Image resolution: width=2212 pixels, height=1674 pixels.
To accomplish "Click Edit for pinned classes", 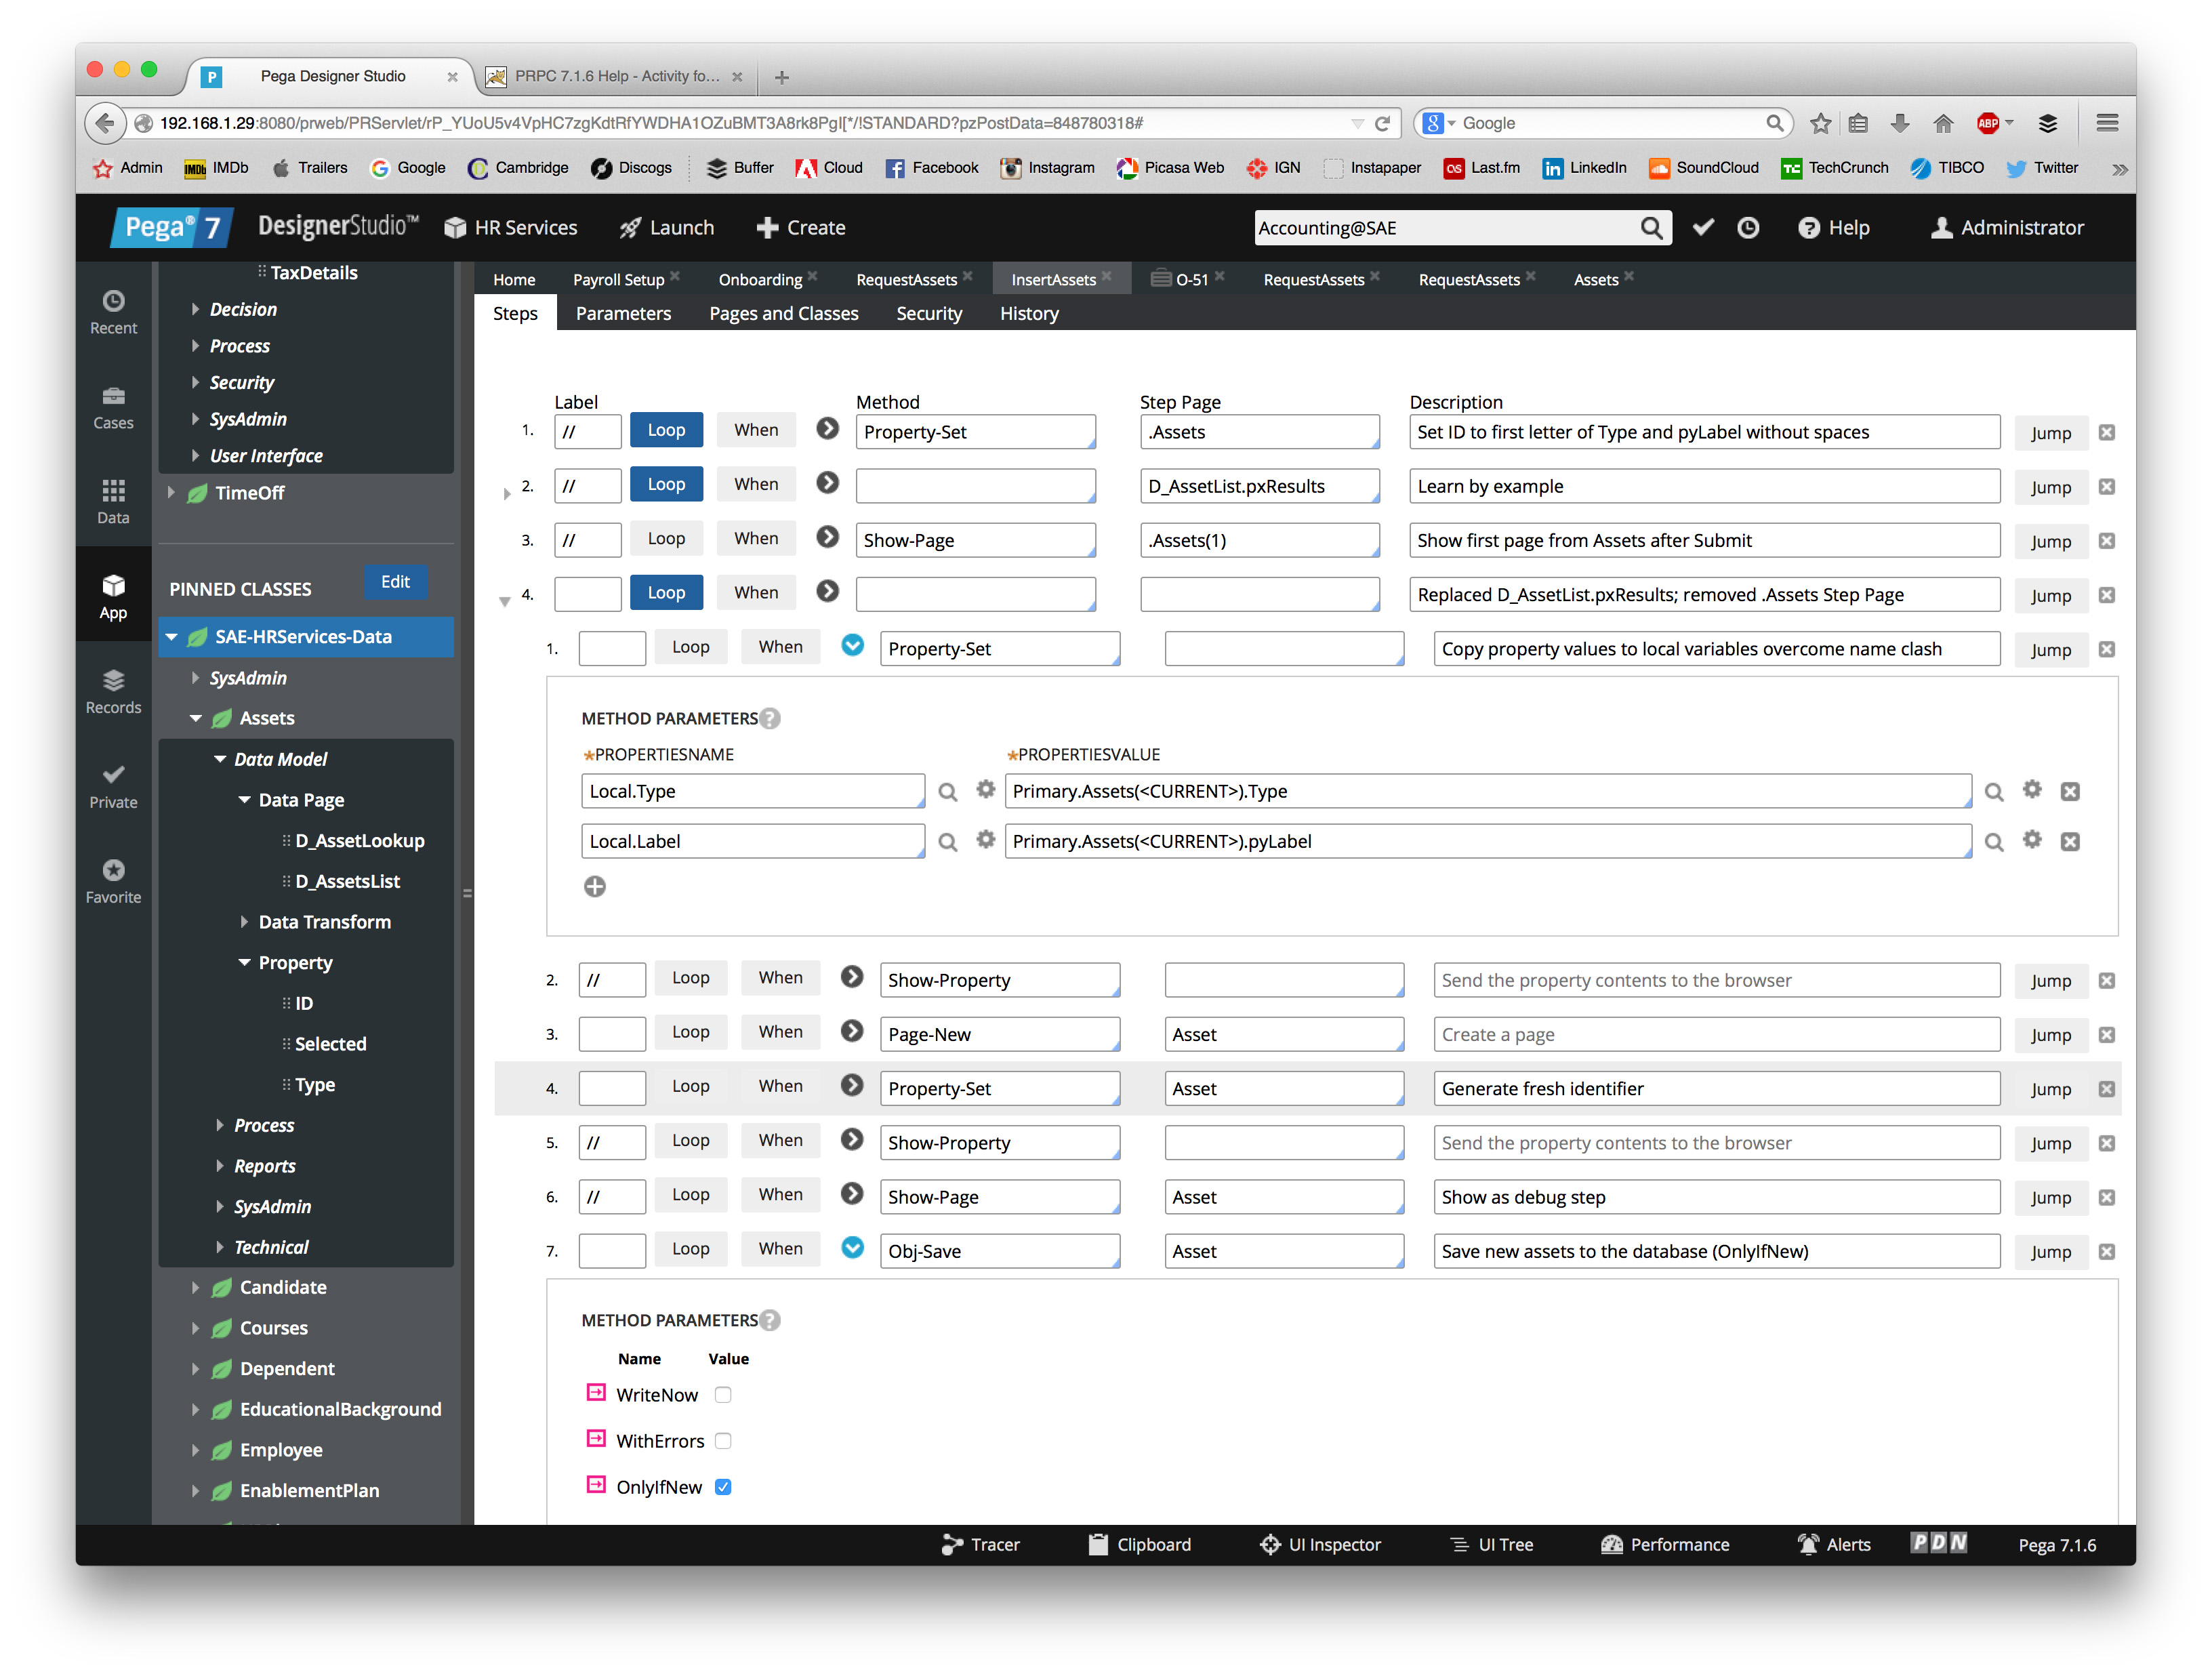I will (395, 582).
